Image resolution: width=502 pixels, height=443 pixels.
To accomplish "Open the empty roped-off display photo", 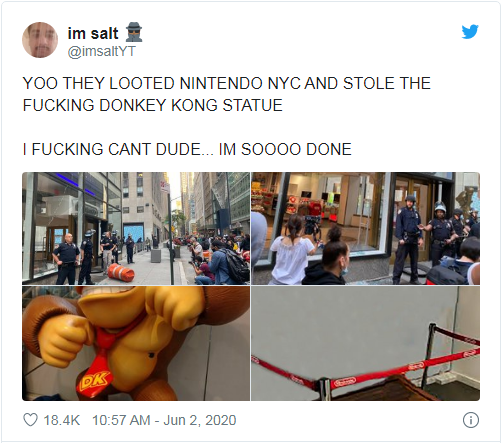I will pyautogui.click(x=365, y=343).
